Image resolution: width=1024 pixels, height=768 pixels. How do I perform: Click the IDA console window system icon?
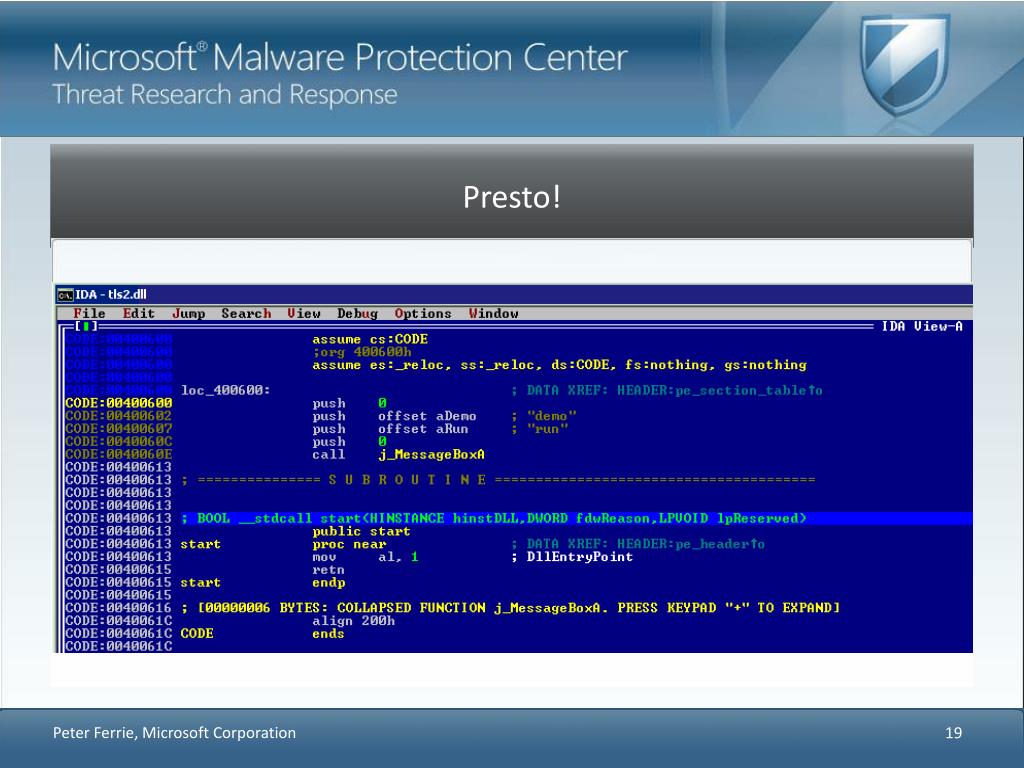65,295
